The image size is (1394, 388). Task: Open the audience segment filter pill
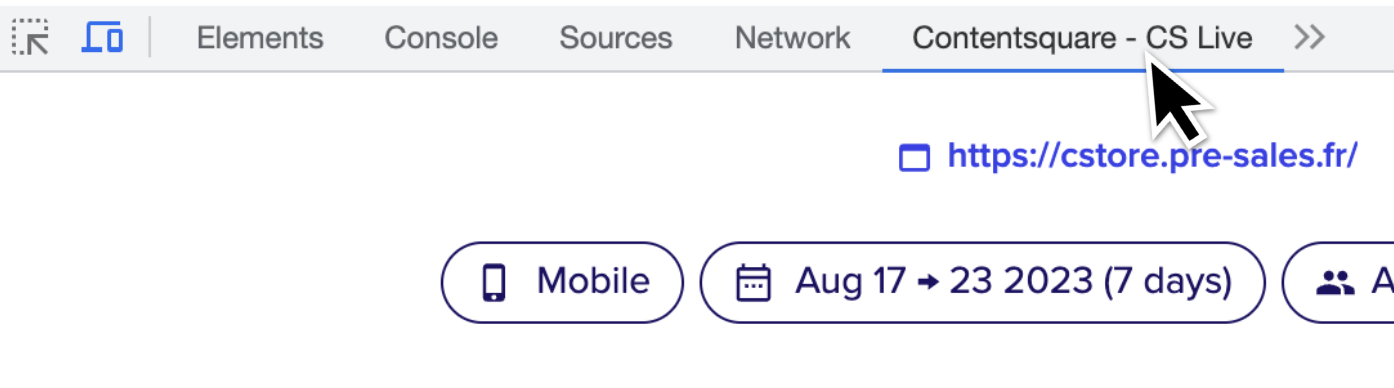1338,282
